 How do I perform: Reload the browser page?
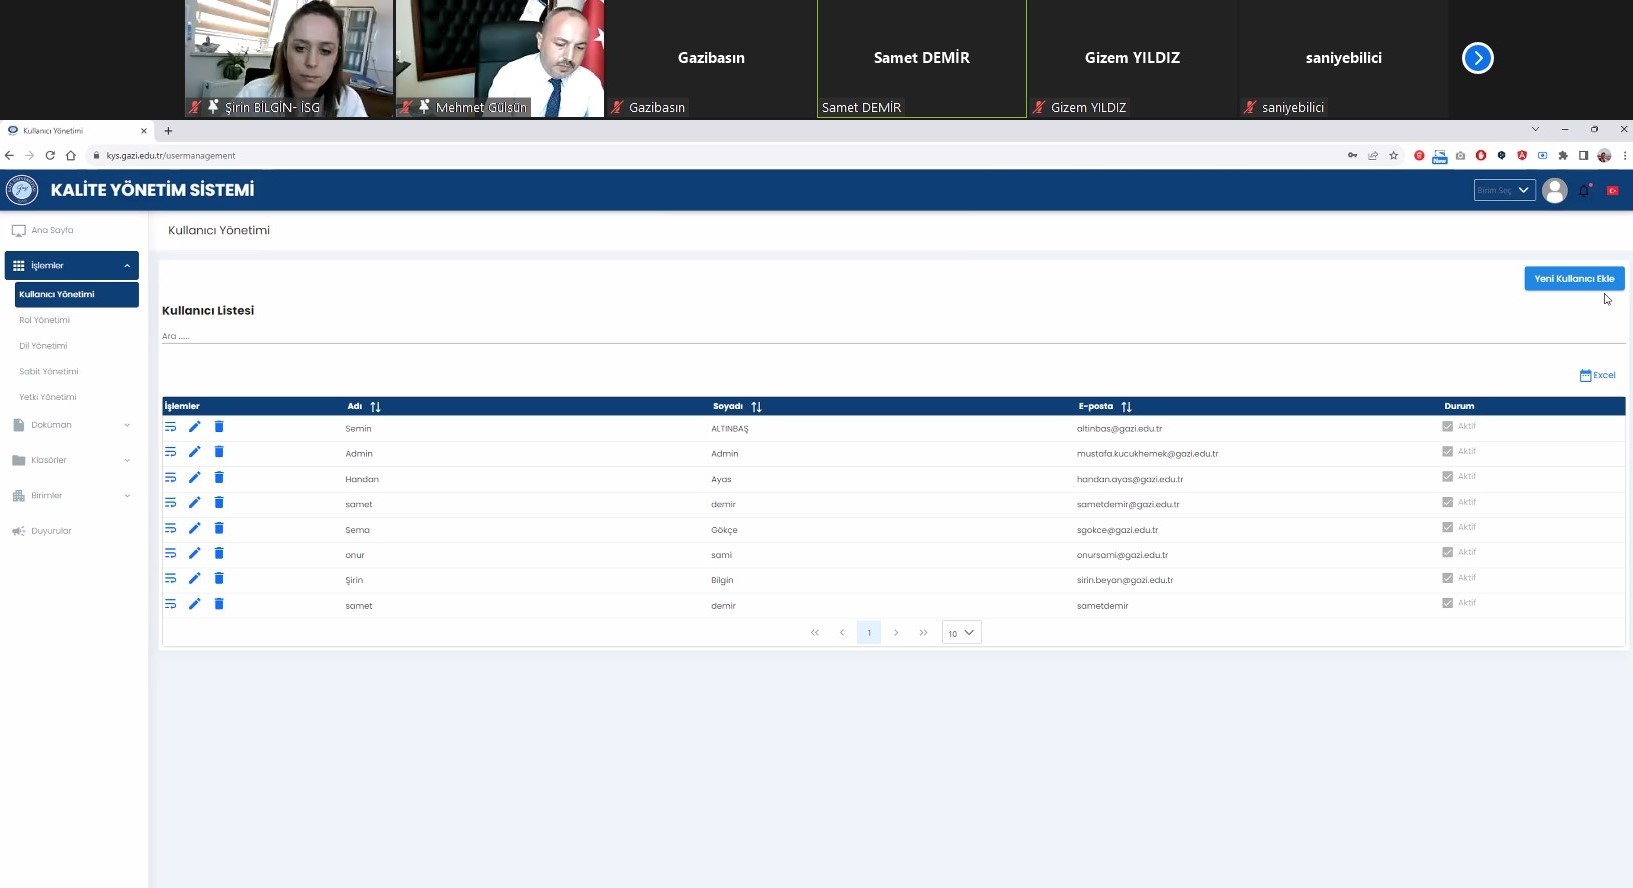pos(50,155)
